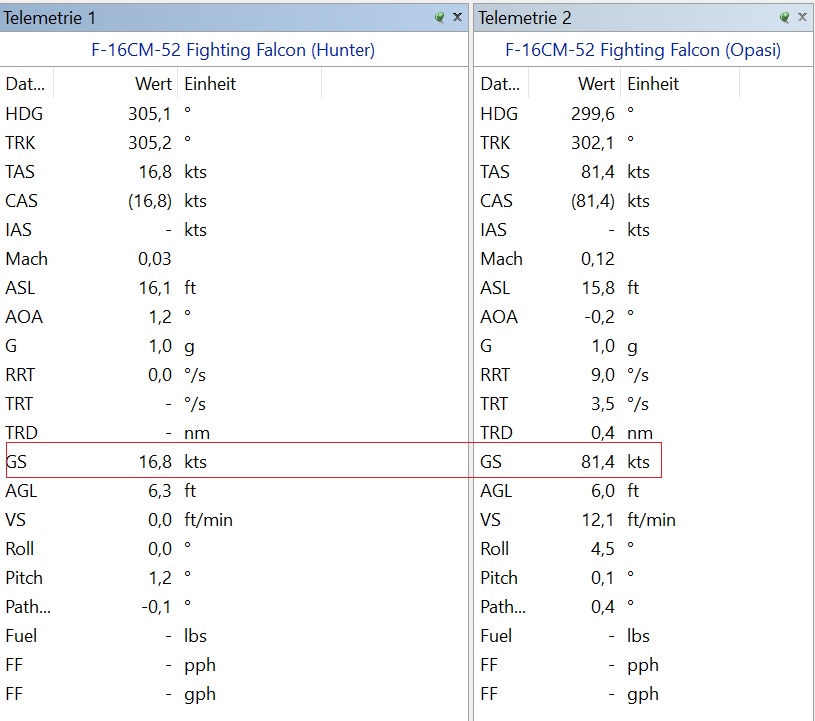This screenshot has width=815, height=721.
Task: Click the green target icon in Telemetrie 1
Action: 440,17
